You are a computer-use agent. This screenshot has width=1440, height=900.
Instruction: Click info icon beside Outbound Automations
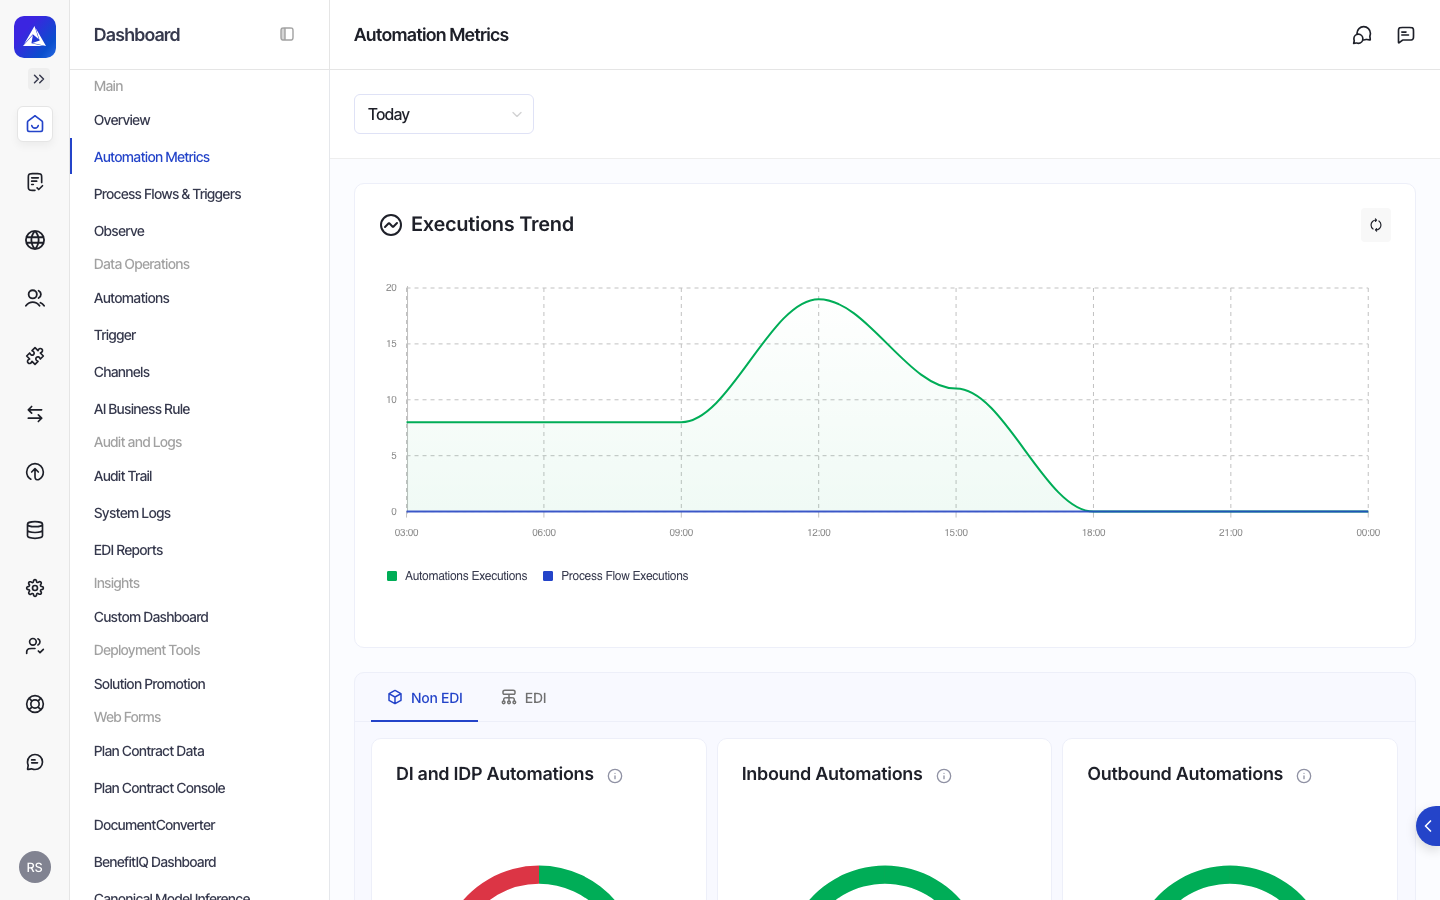coord(1304,776)
